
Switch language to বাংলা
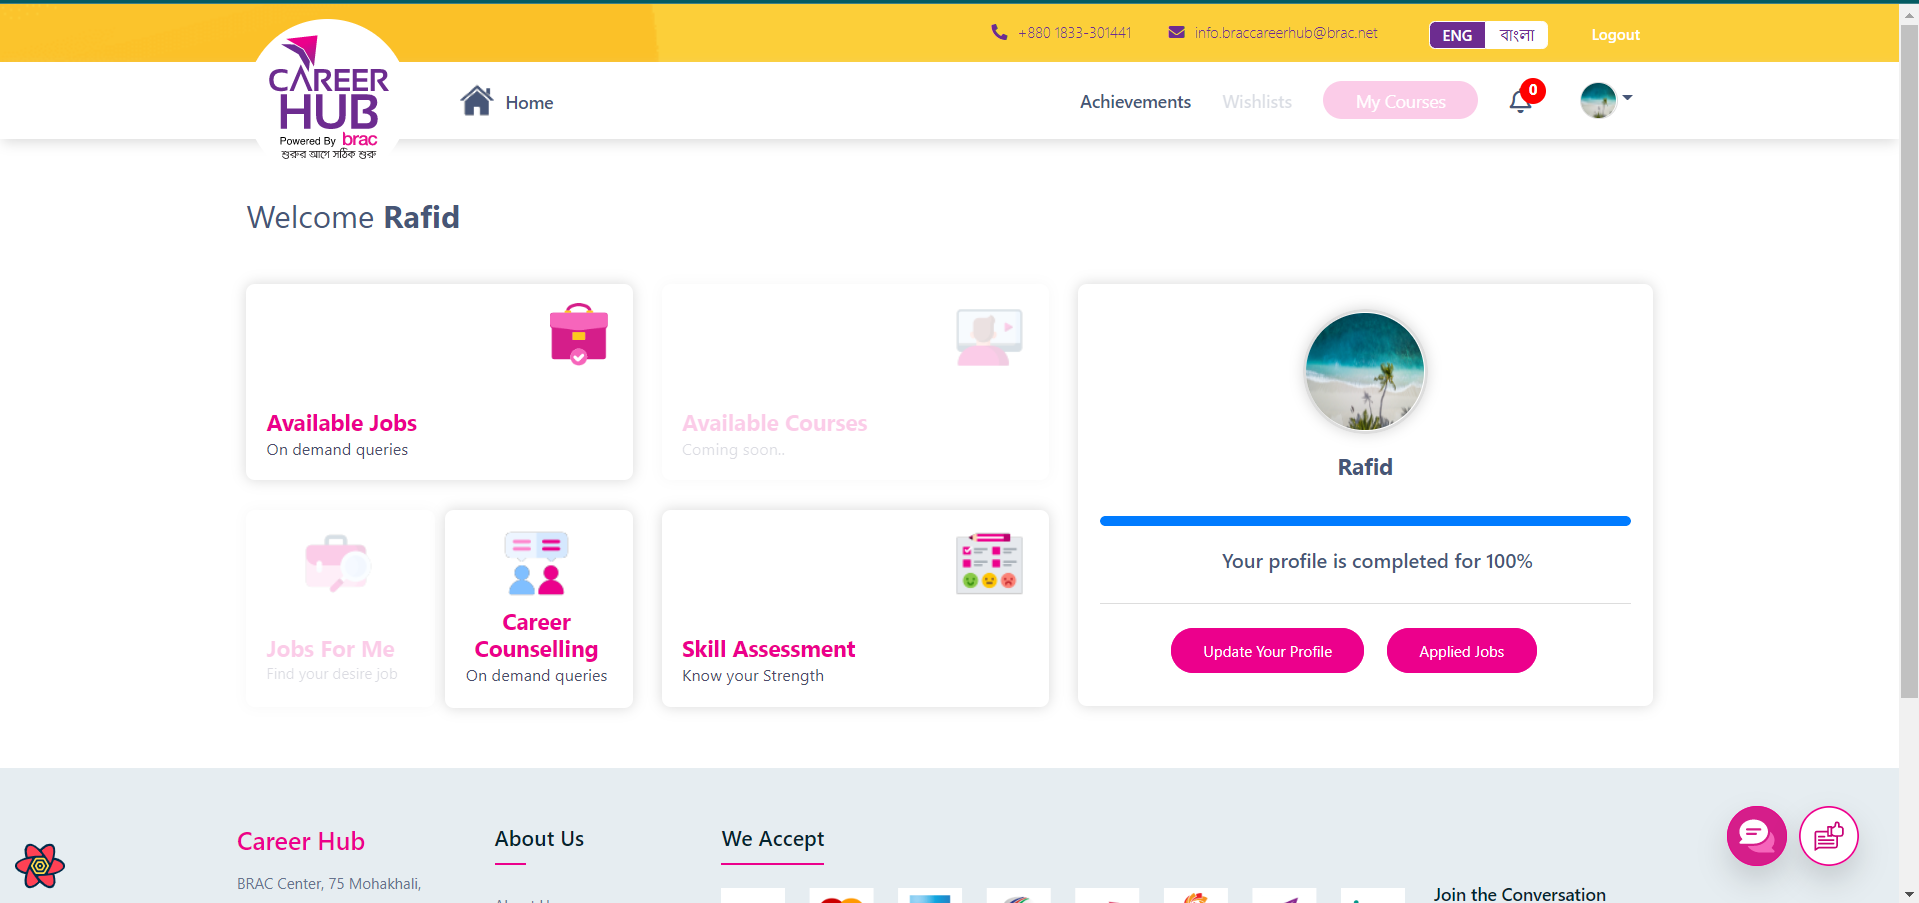(x=1516, y=35)
